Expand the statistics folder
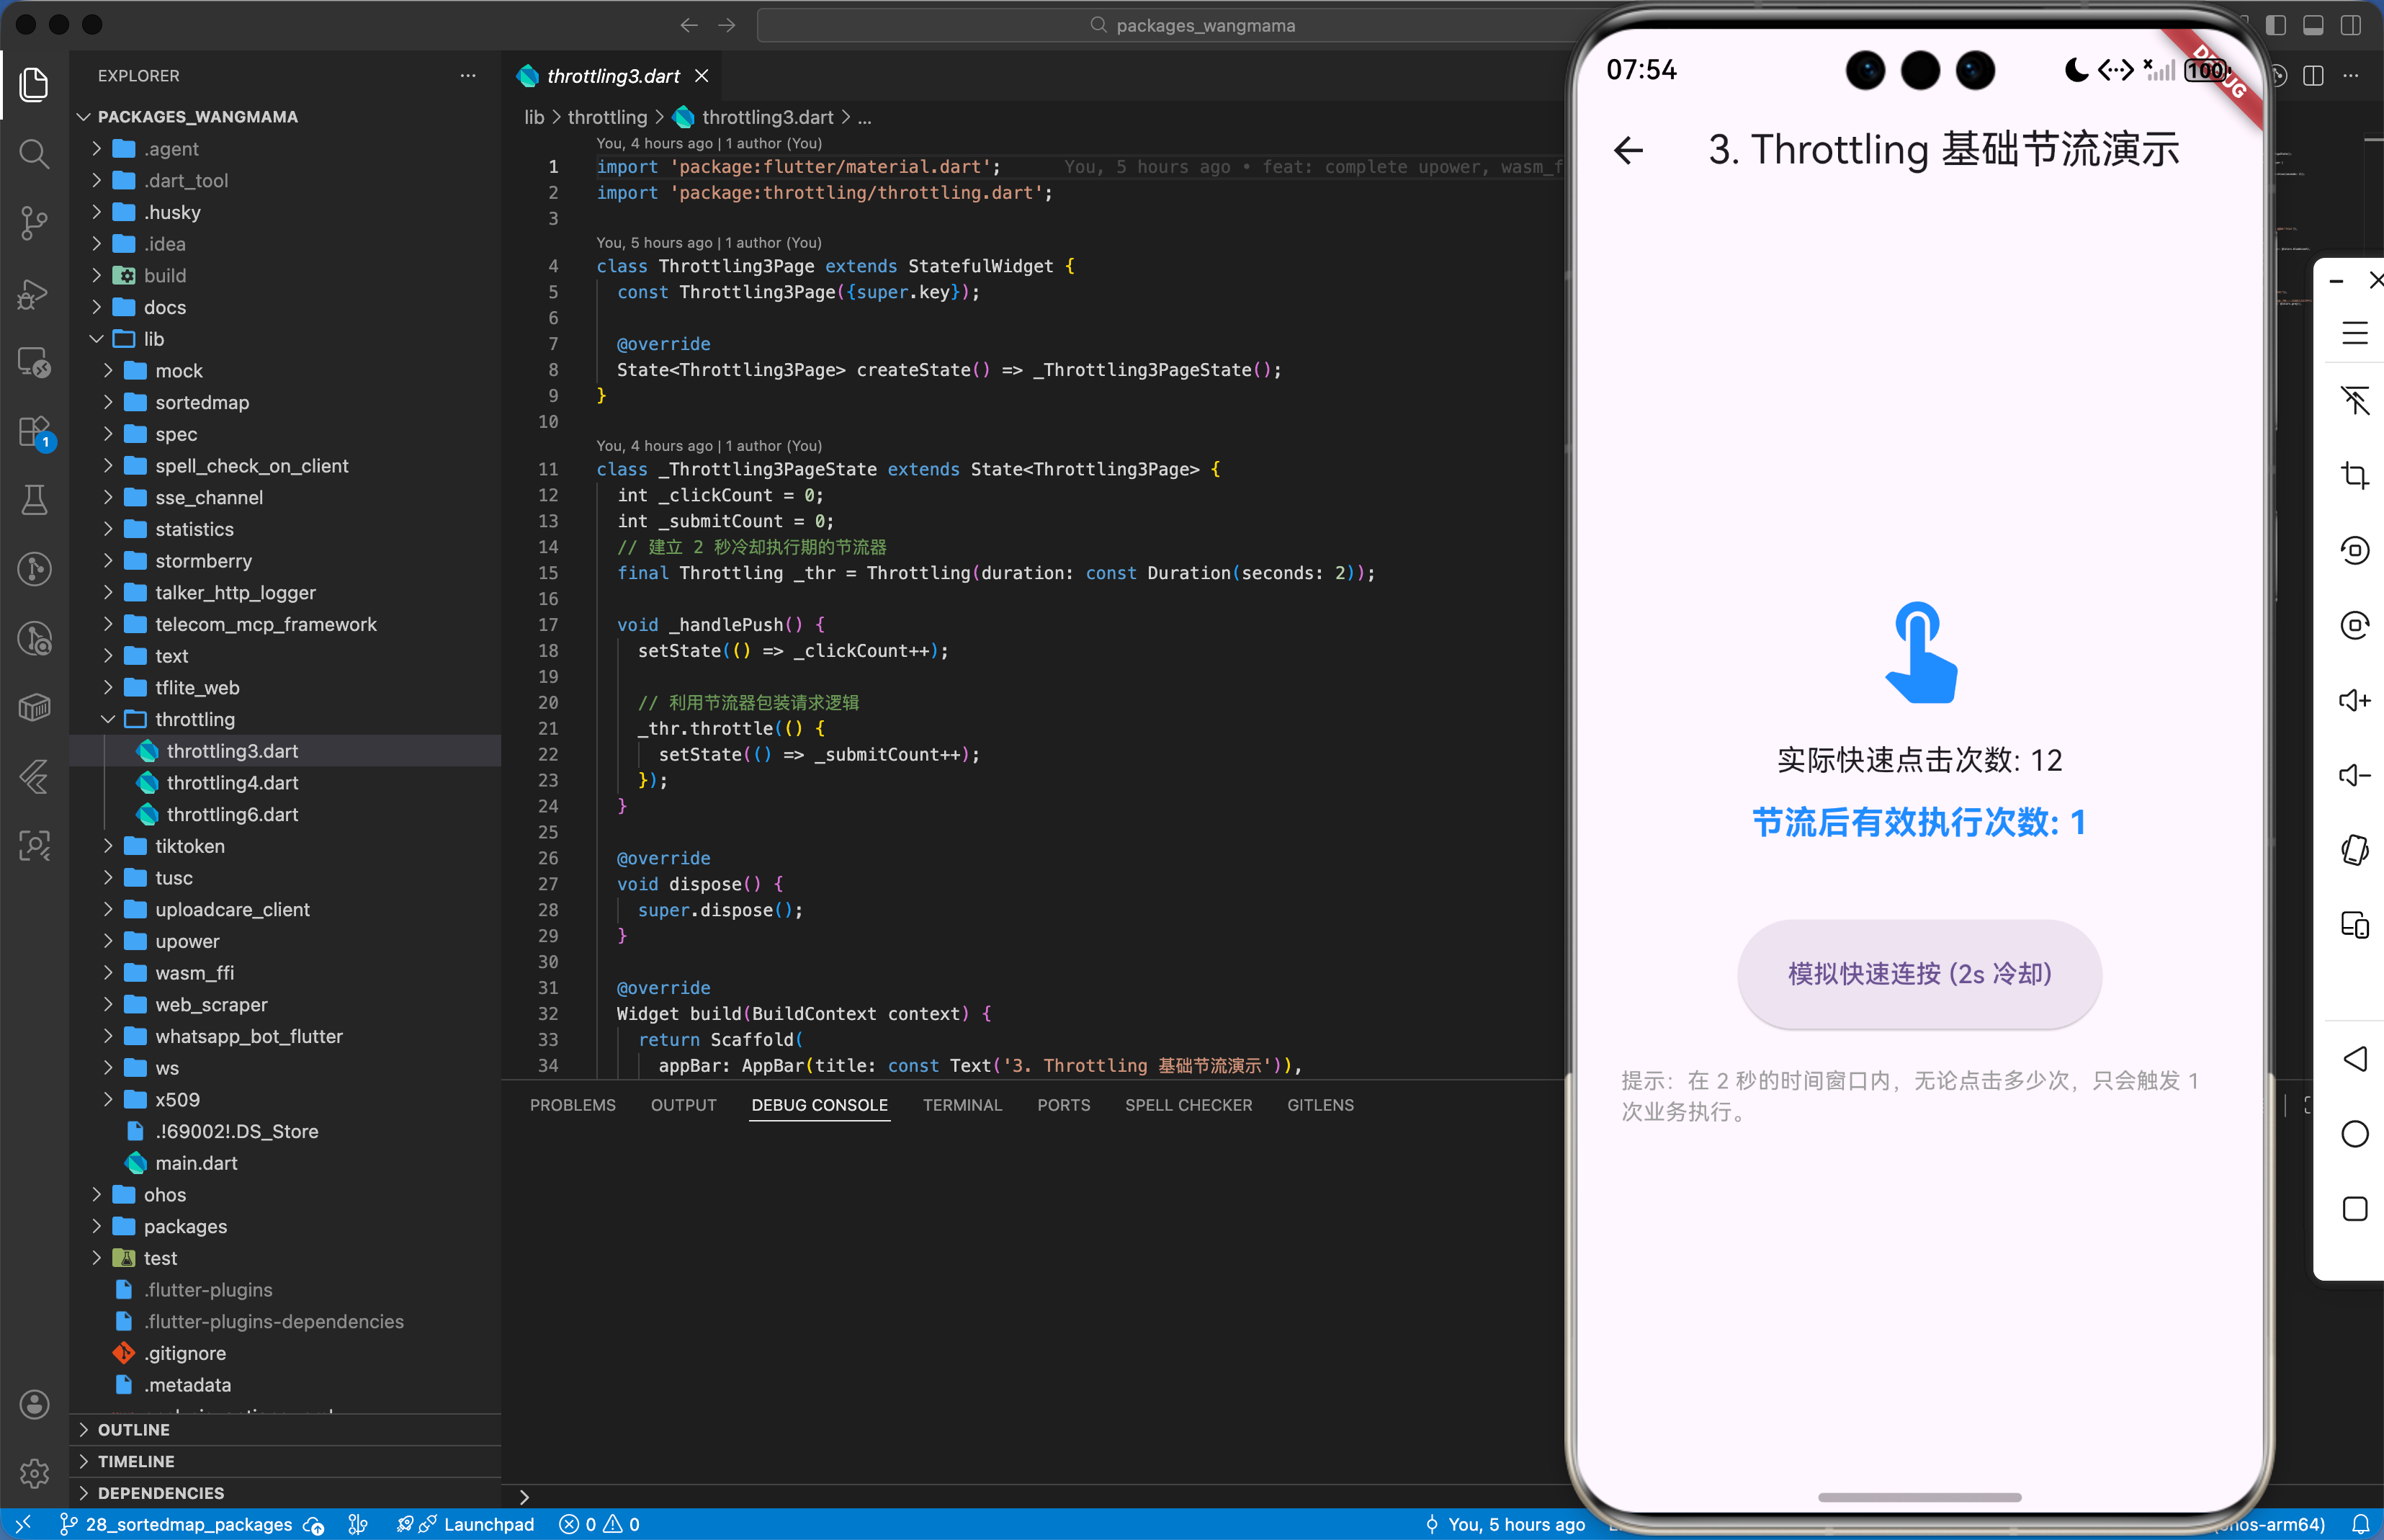Image resolution: width=2384 pixels, height=1540 pixels. [194, 529]
